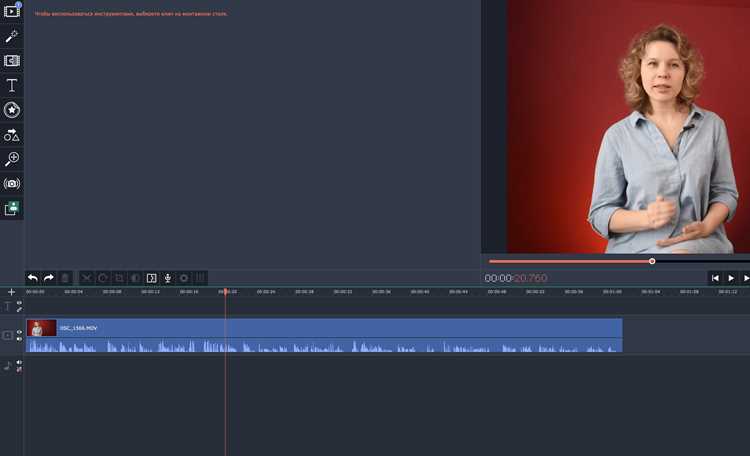Open the Filters magic wand tab

pos(11,36)
